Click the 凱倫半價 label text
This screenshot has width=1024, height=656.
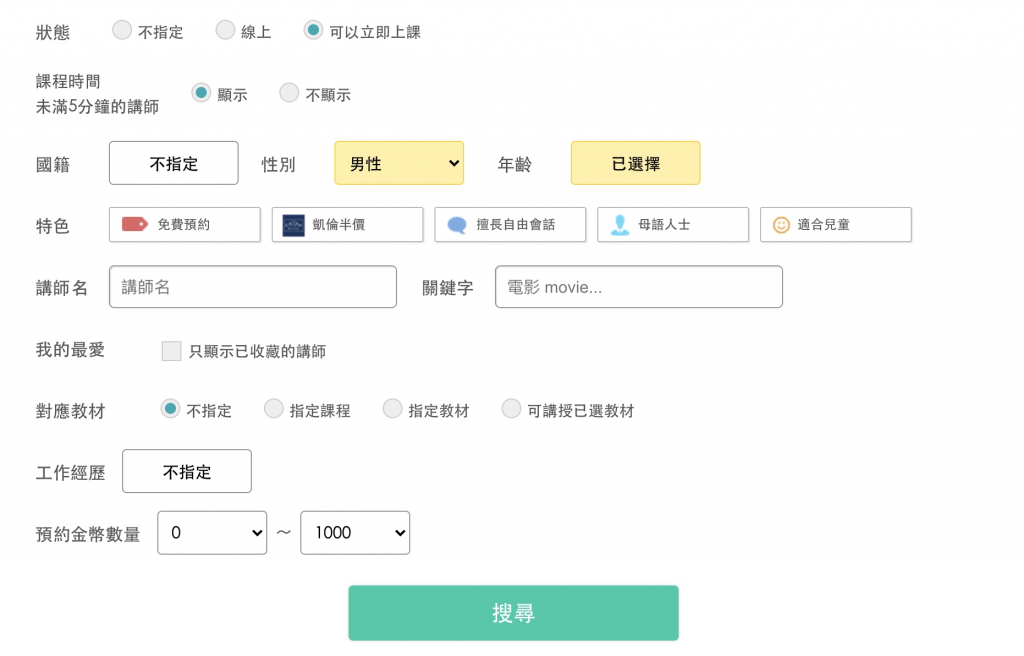click(339, 225)
